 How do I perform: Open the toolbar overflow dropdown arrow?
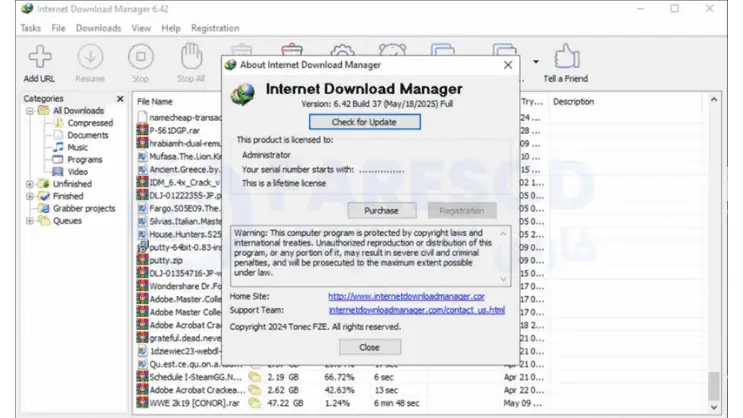[536, 62]
